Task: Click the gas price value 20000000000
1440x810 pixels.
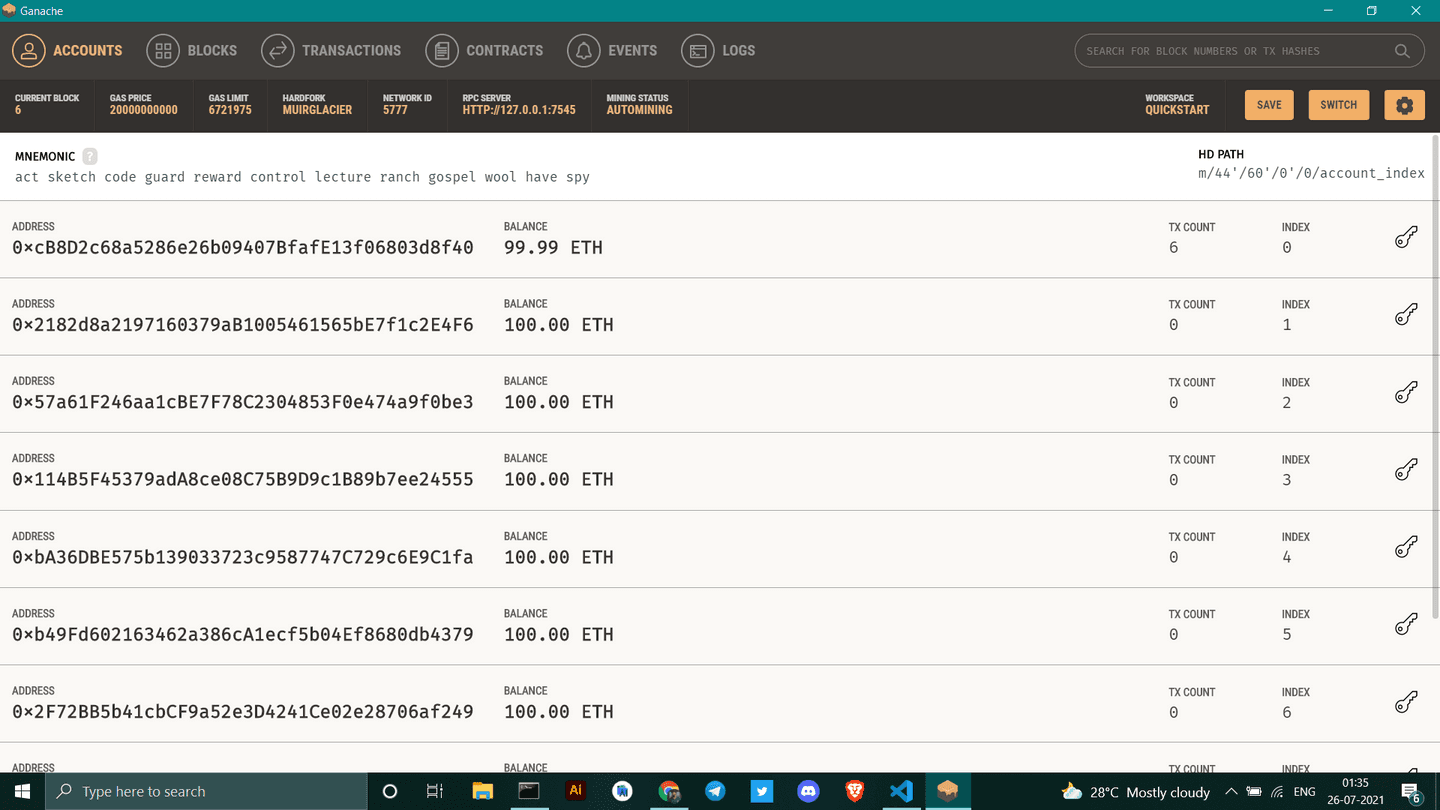Action: (144, 110)
